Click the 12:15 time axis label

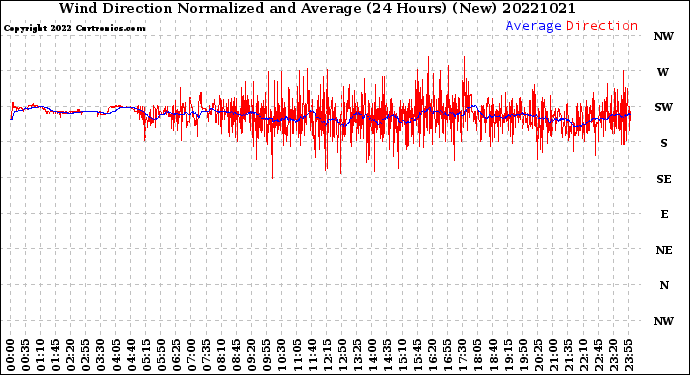(327, 355)
